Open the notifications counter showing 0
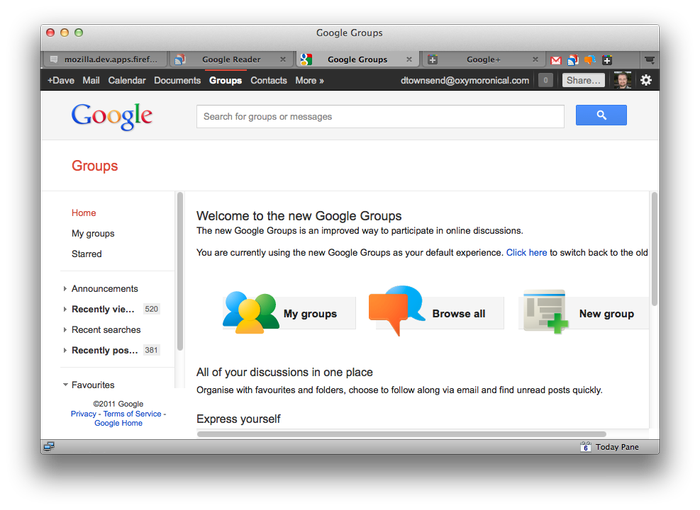The height and width of the screenshot is (510, 700). (x=546, y=80)
